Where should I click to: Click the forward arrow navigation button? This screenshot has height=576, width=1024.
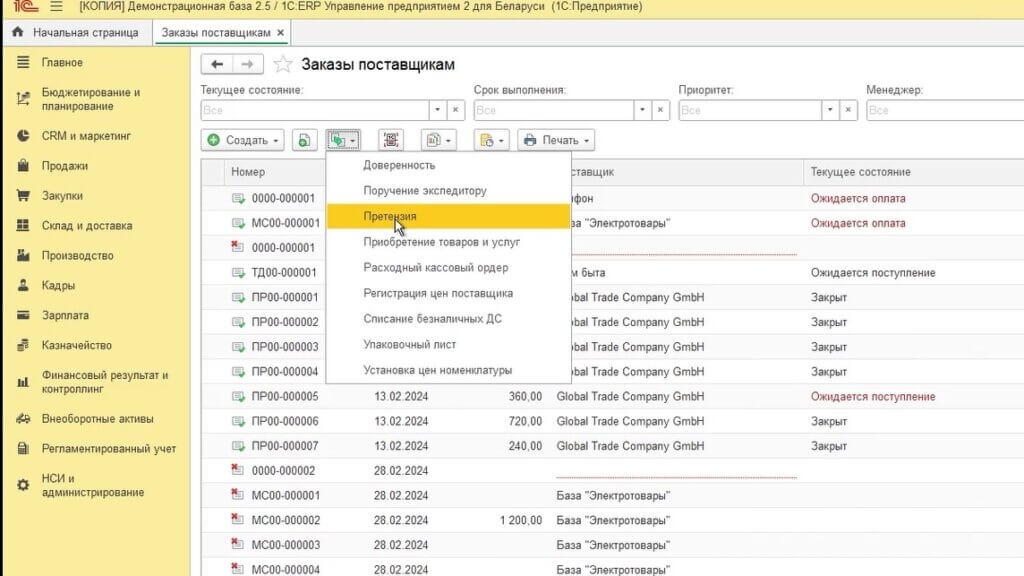(x=248, y=65)
